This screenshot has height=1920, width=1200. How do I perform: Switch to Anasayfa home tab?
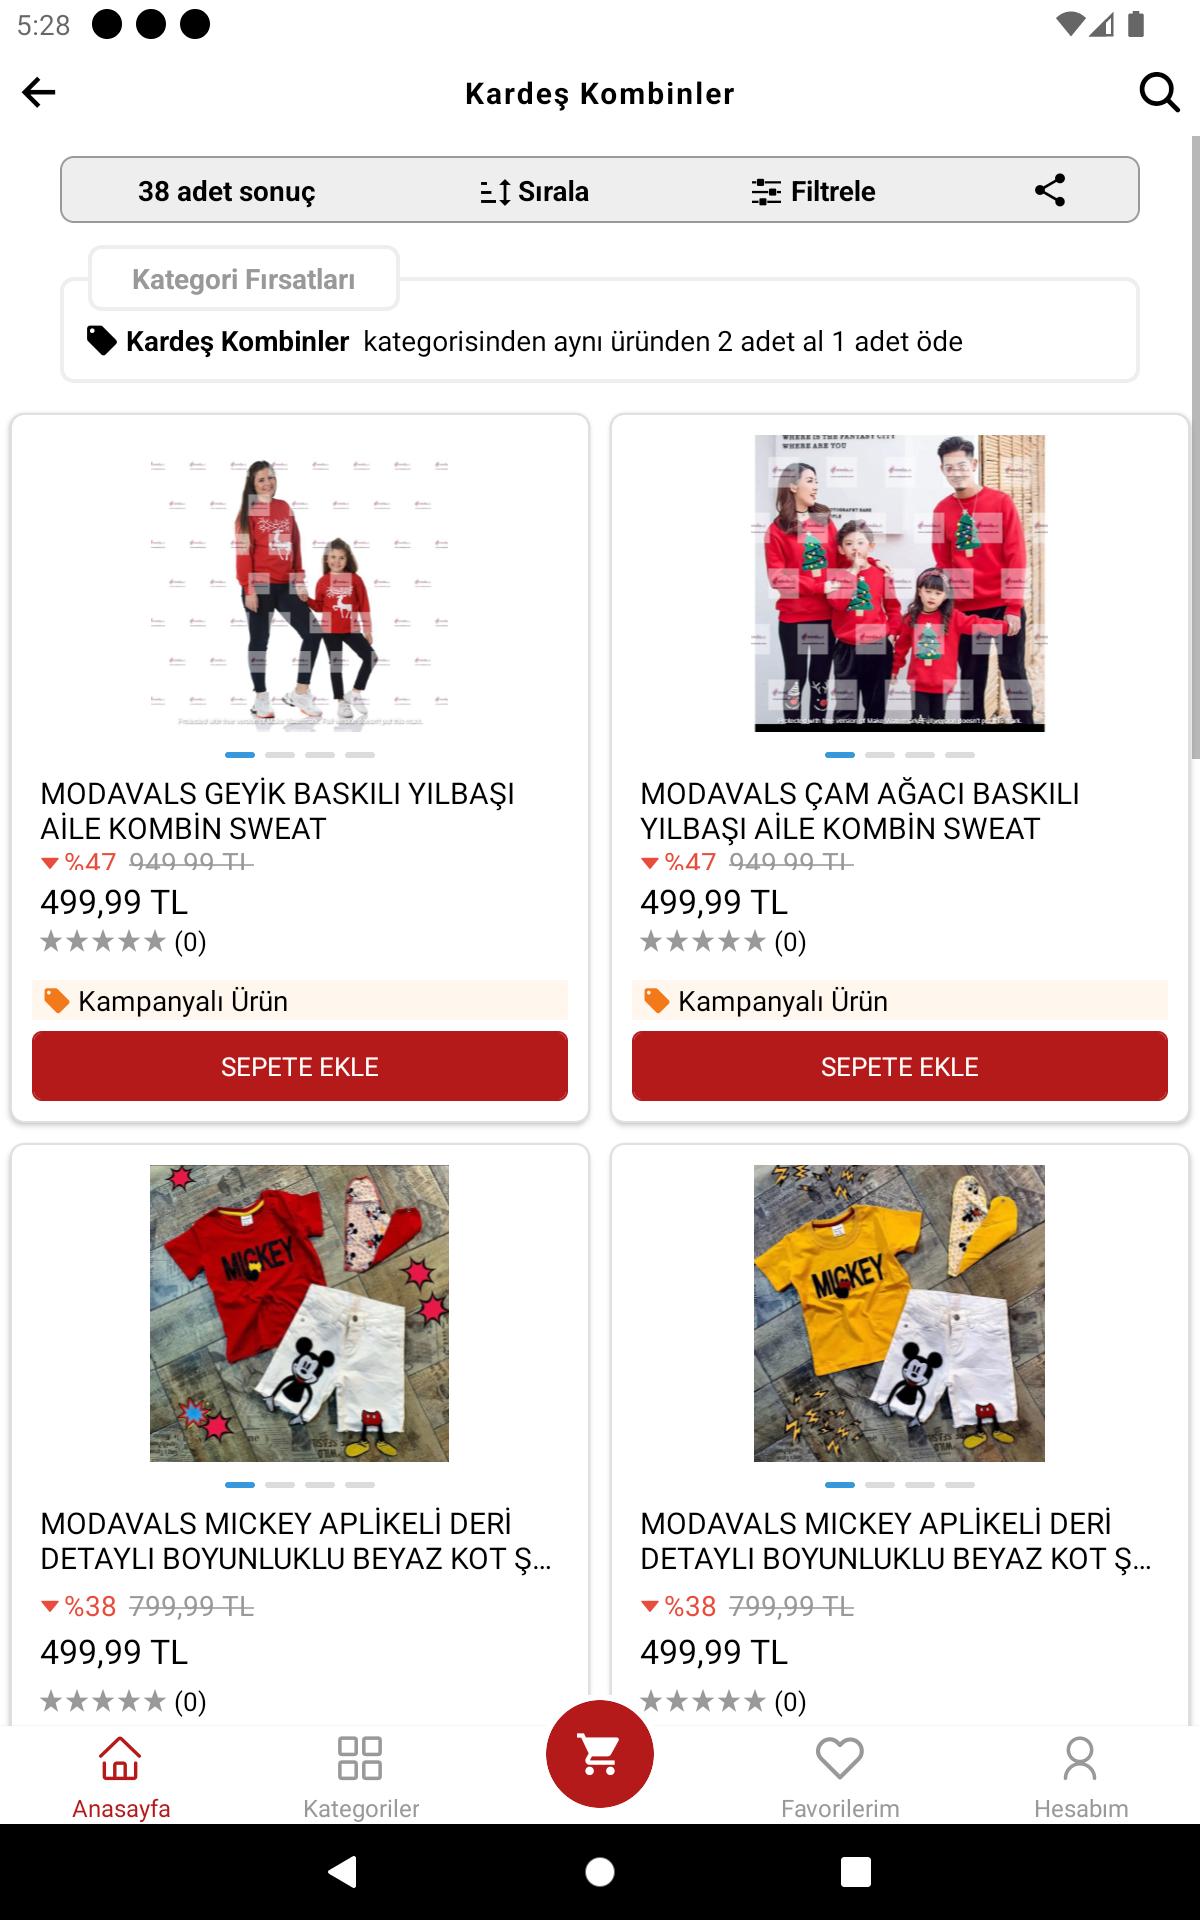click(121, 1777)
